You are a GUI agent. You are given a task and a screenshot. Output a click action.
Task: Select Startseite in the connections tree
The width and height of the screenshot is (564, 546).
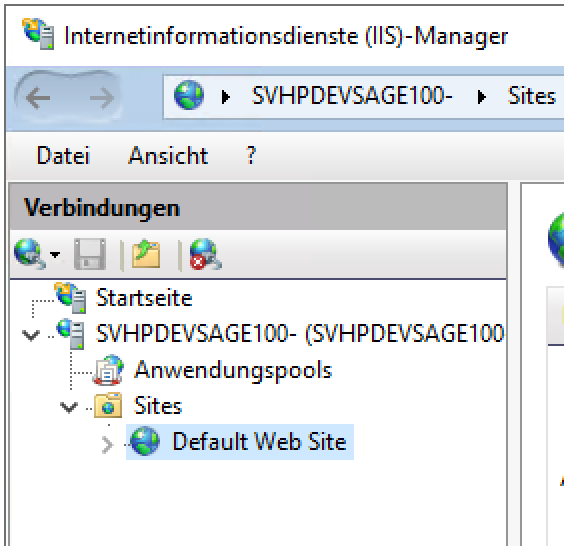click(x=144, y=298)
